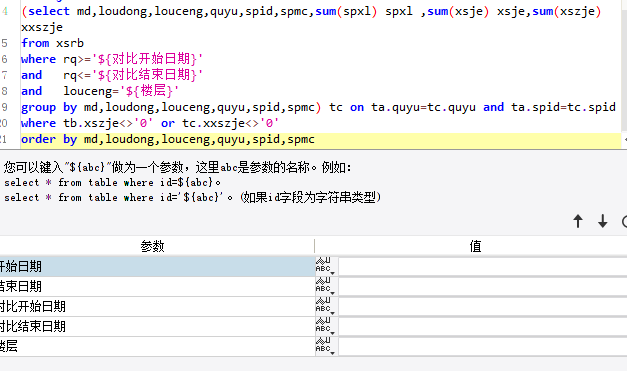Screen dimensions: 627x371
Task: Click value field of 开始日期 row
Action: coord(483,267)
